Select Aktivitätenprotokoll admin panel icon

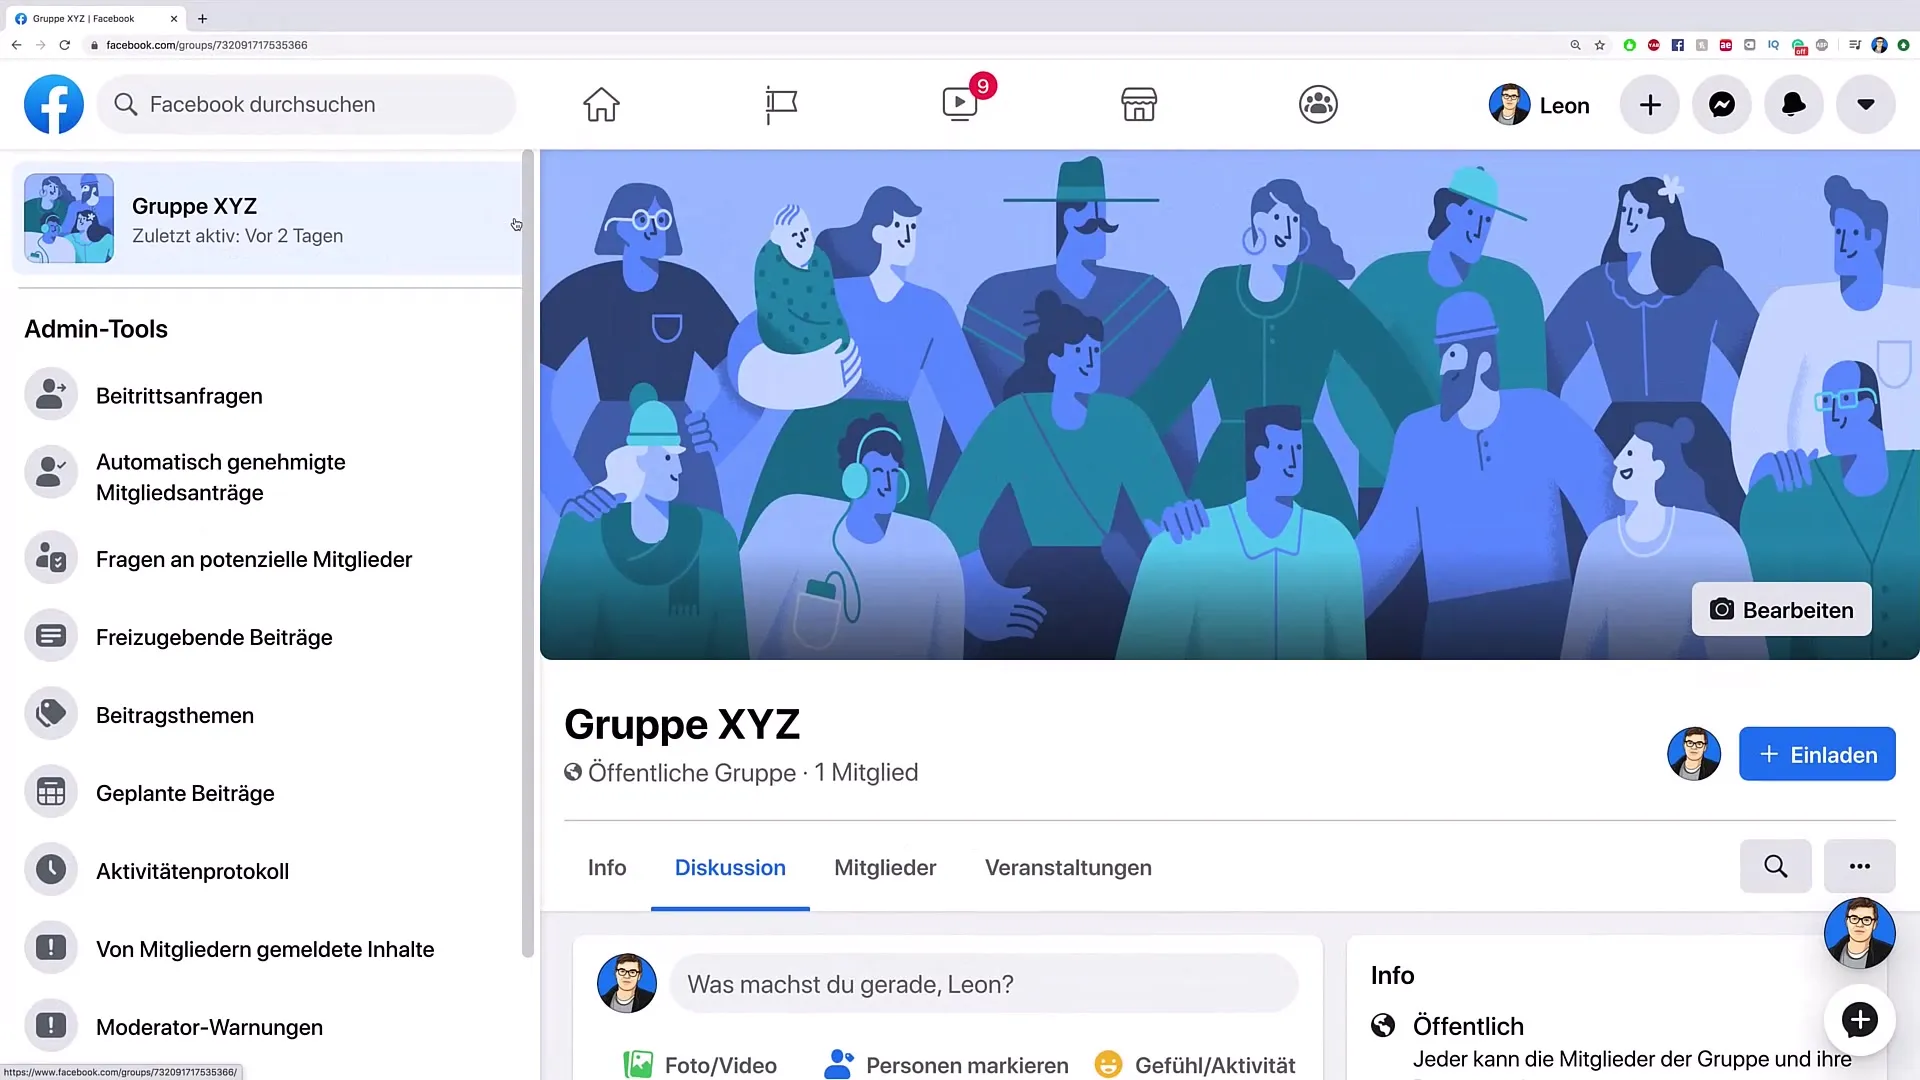[51, 870]
